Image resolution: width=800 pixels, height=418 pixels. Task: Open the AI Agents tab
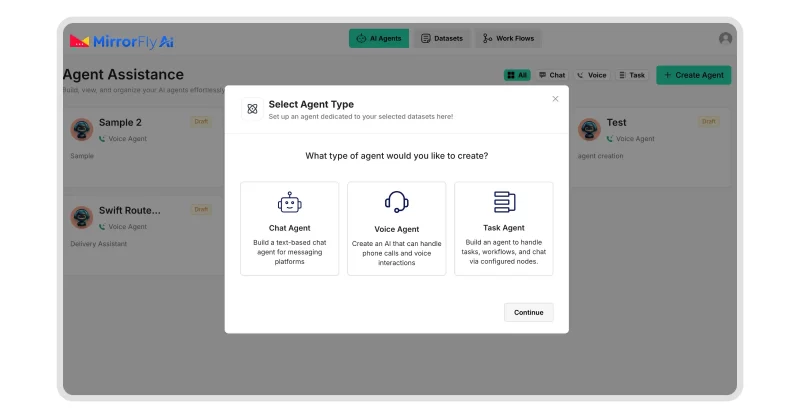pos(379,38)
